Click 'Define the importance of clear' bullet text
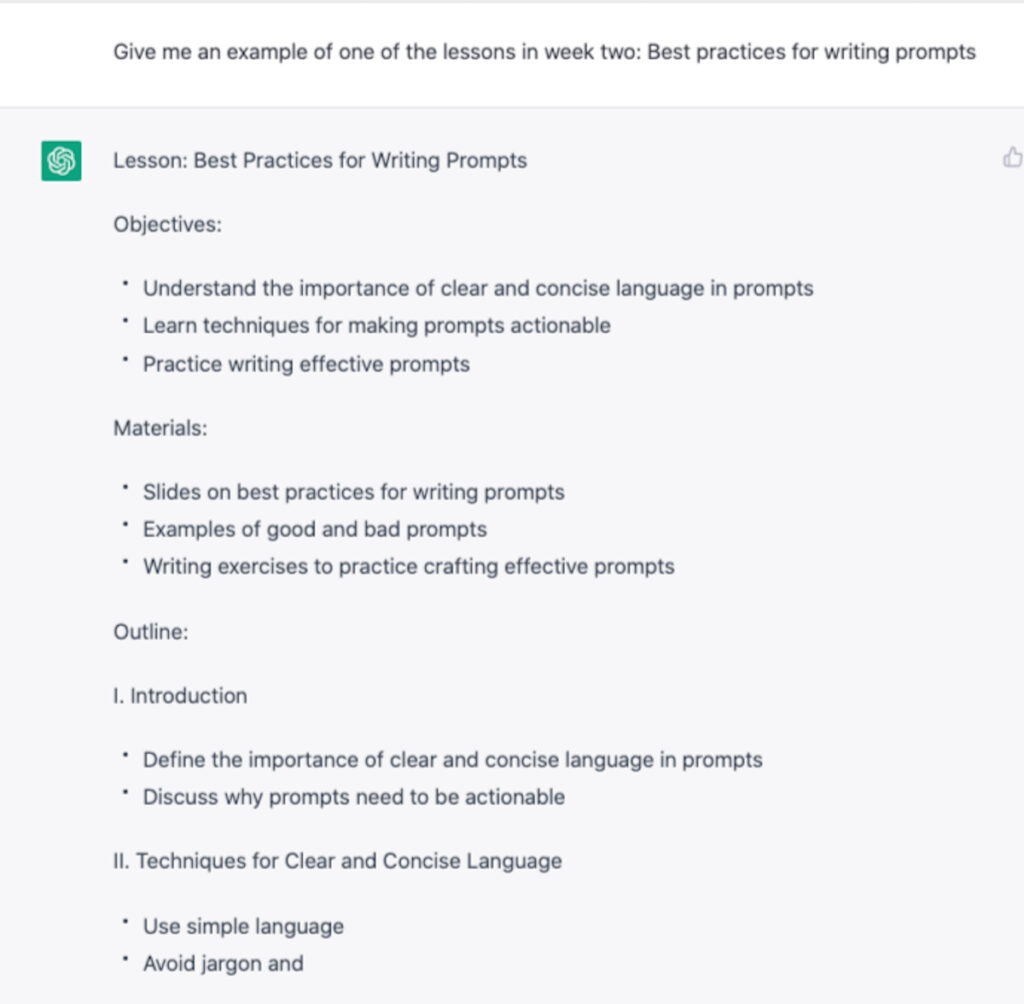 pos(452,760)
